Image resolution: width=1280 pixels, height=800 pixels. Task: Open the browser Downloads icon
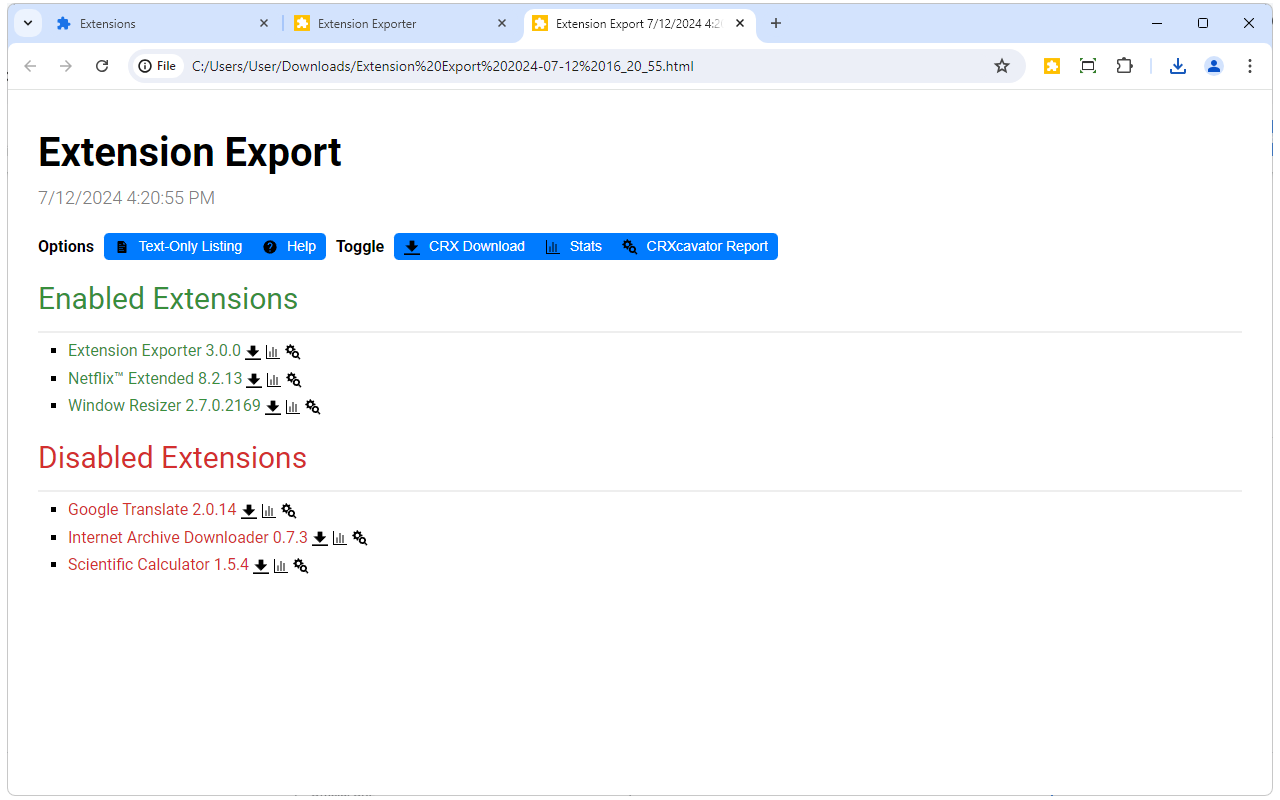click(x=1177, y=65)
